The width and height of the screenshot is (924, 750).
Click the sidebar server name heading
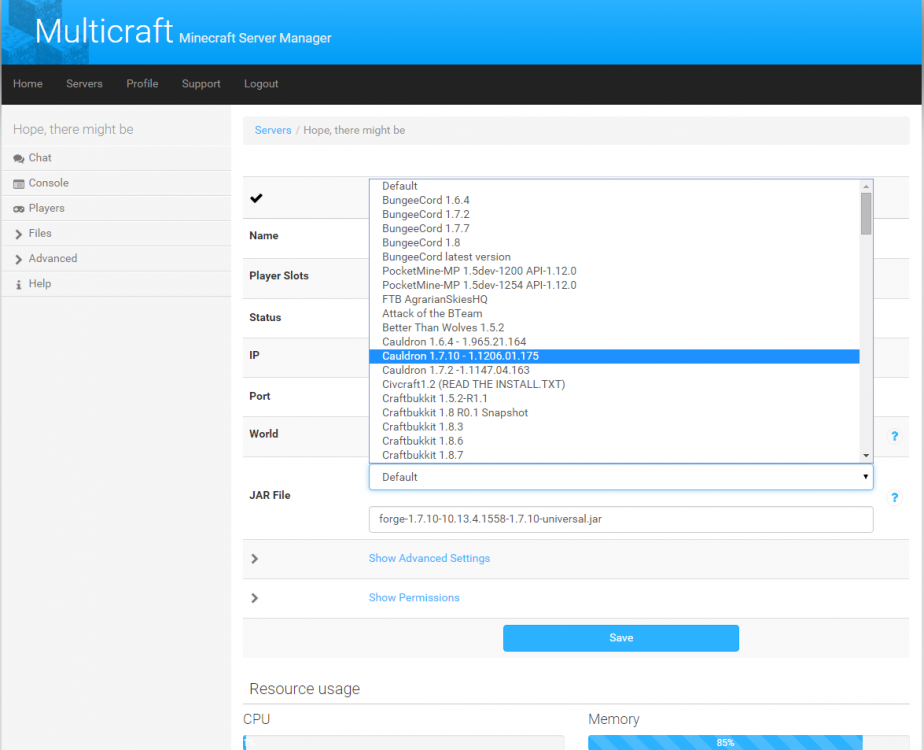pos(73,129)
